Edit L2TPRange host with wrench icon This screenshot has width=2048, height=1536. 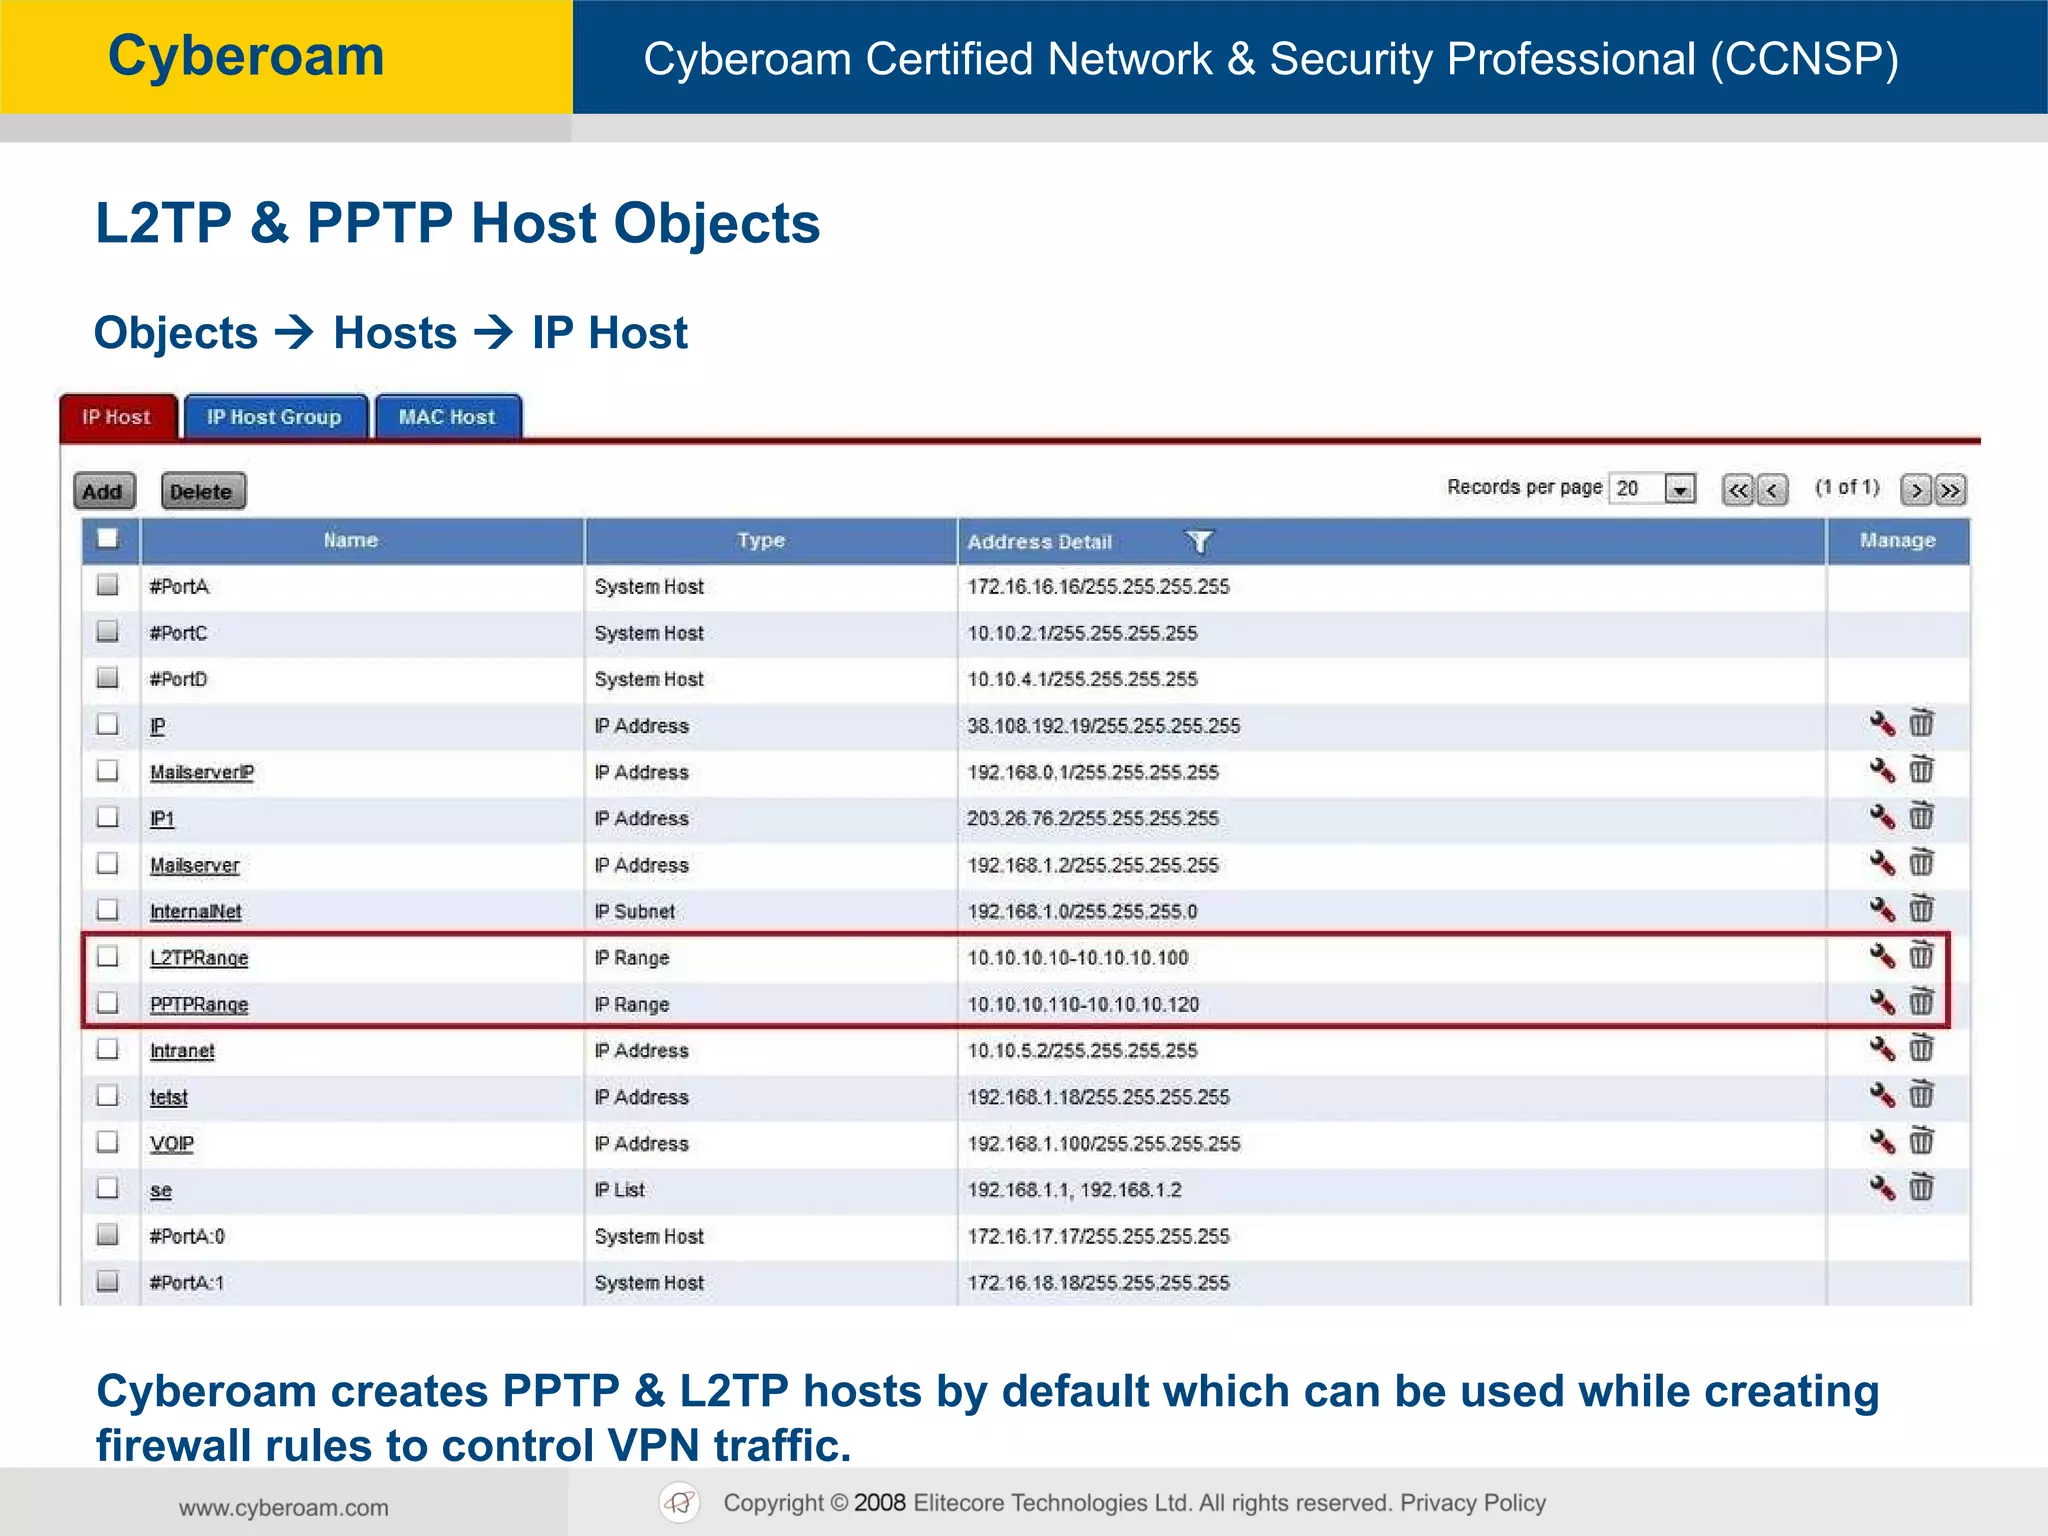(x=1882, y=956)
